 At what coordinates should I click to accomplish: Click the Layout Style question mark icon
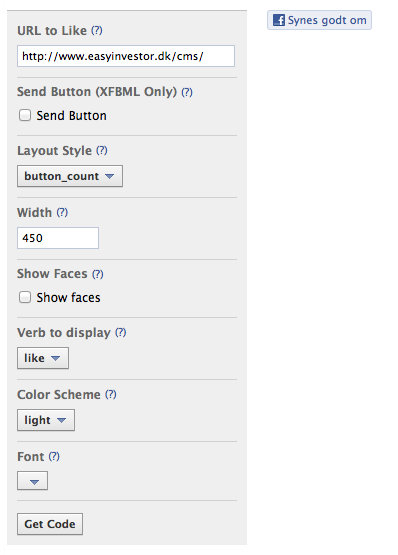coord(102,150)
